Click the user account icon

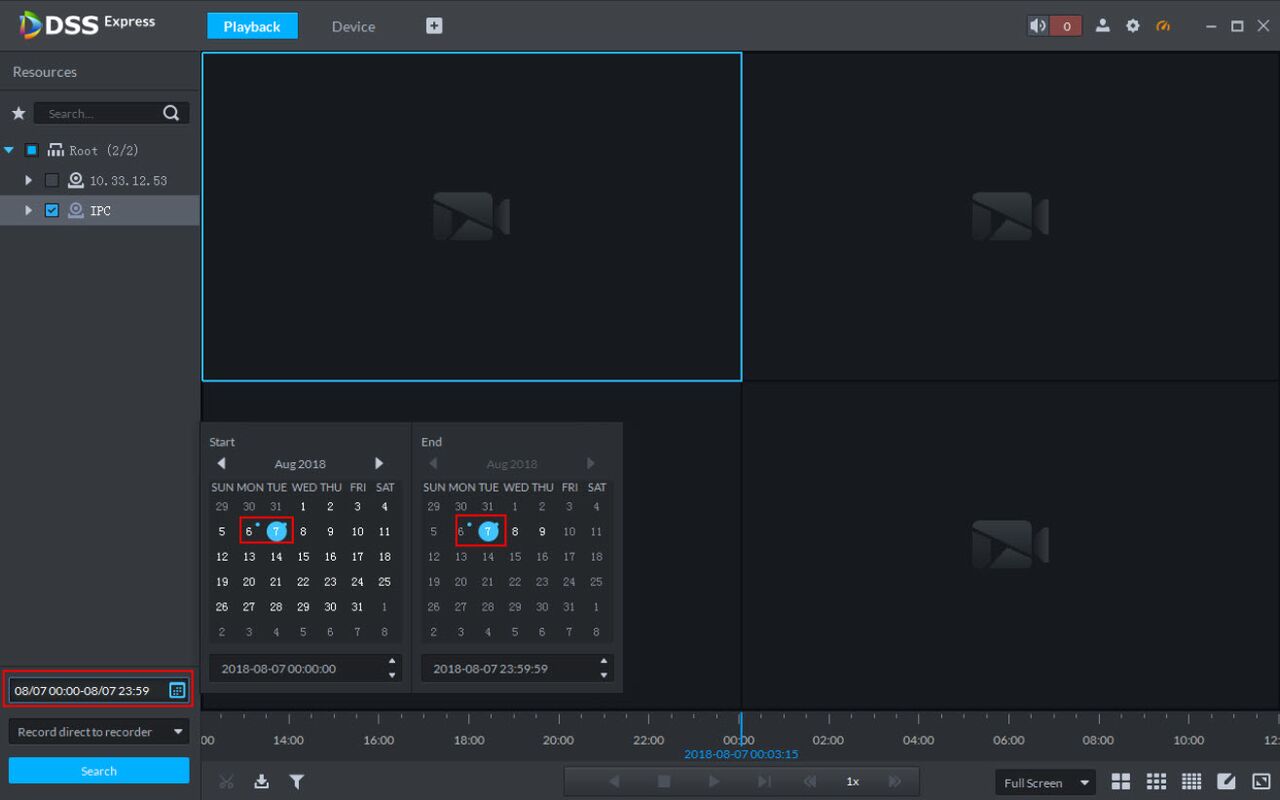tap(1102, 26)
